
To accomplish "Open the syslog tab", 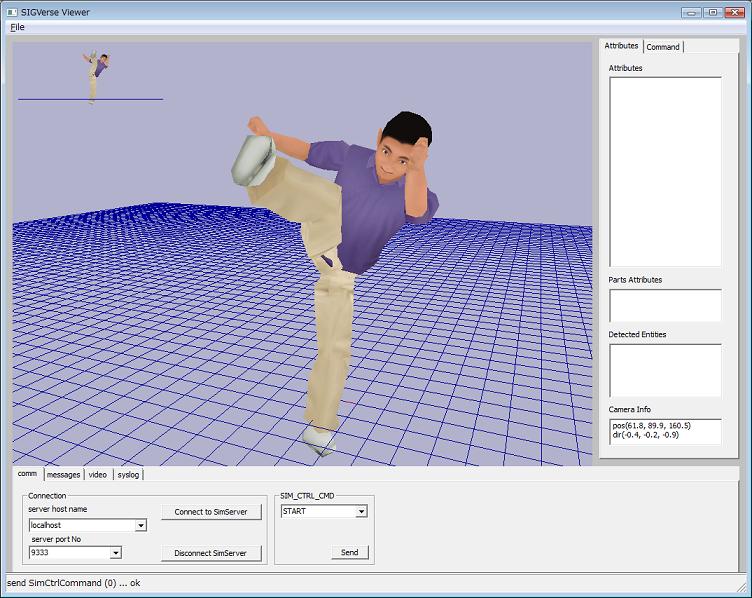I will (x=129, y=474).
